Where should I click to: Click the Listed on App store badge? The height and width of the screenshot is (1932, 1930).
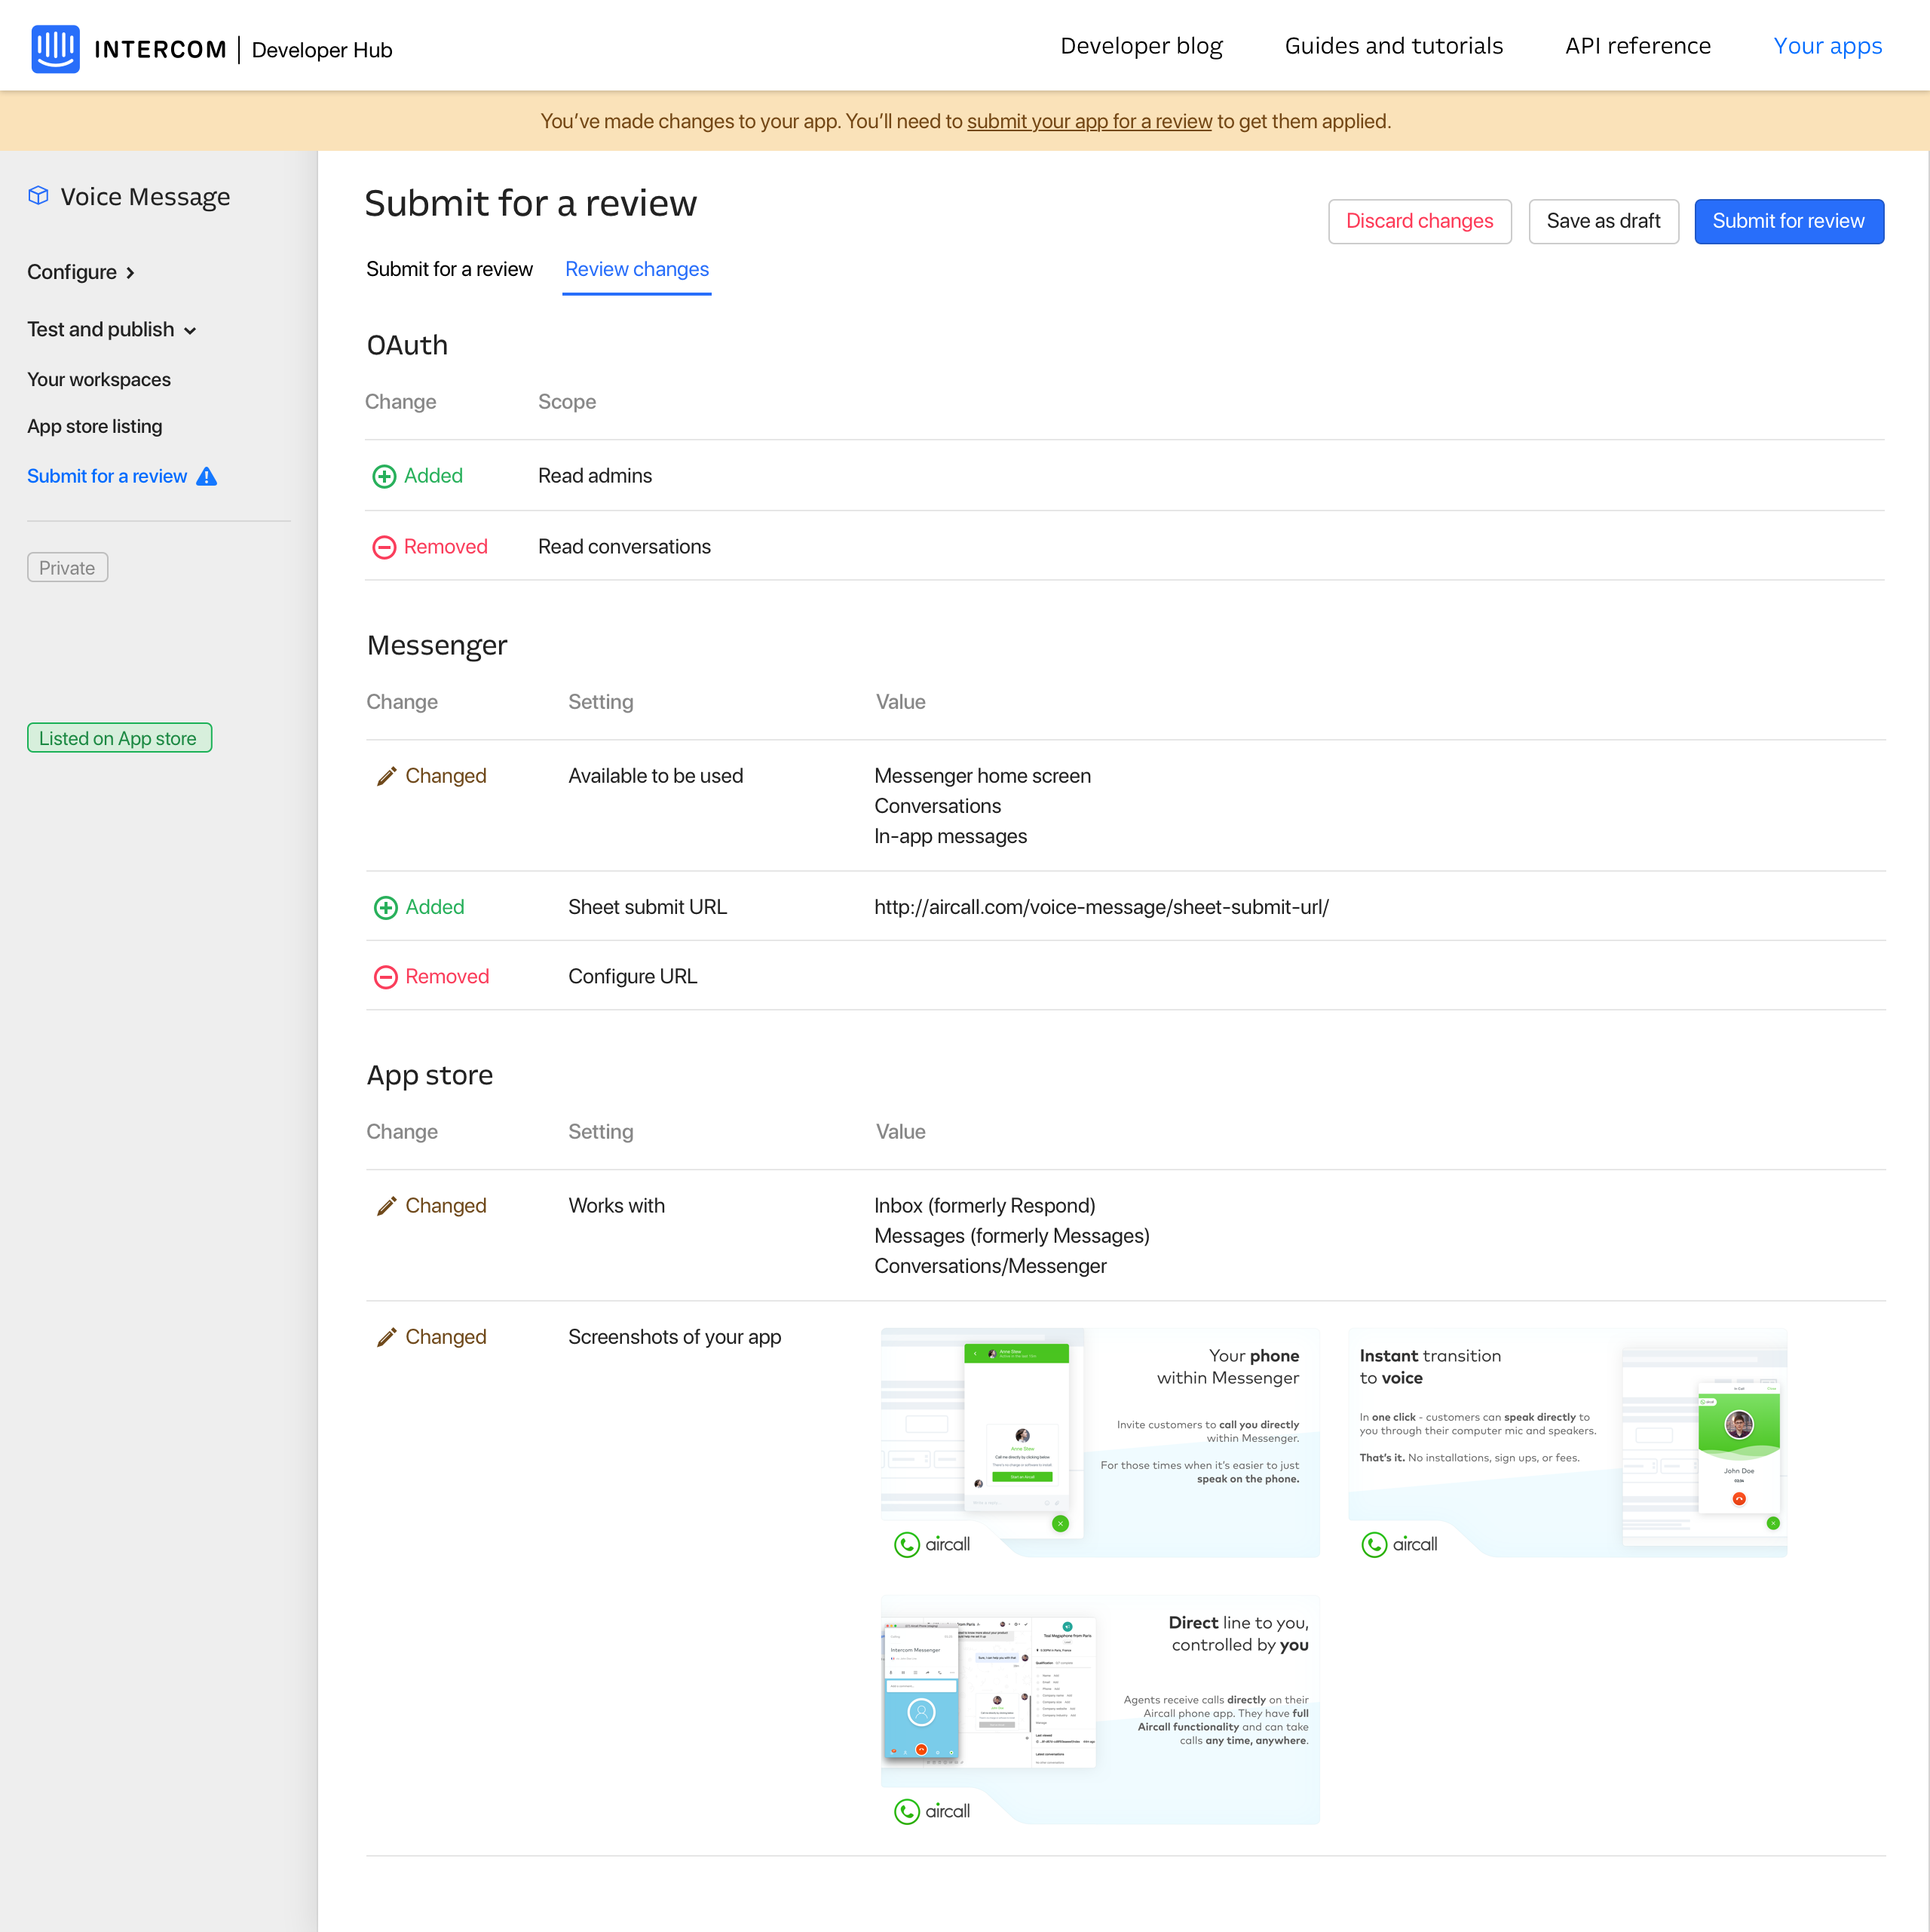[x=119, y=738]
